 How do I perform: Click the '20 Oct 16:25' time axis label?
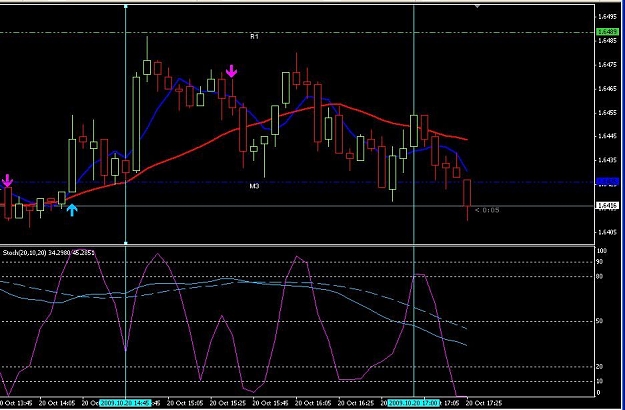click(357, 403)
